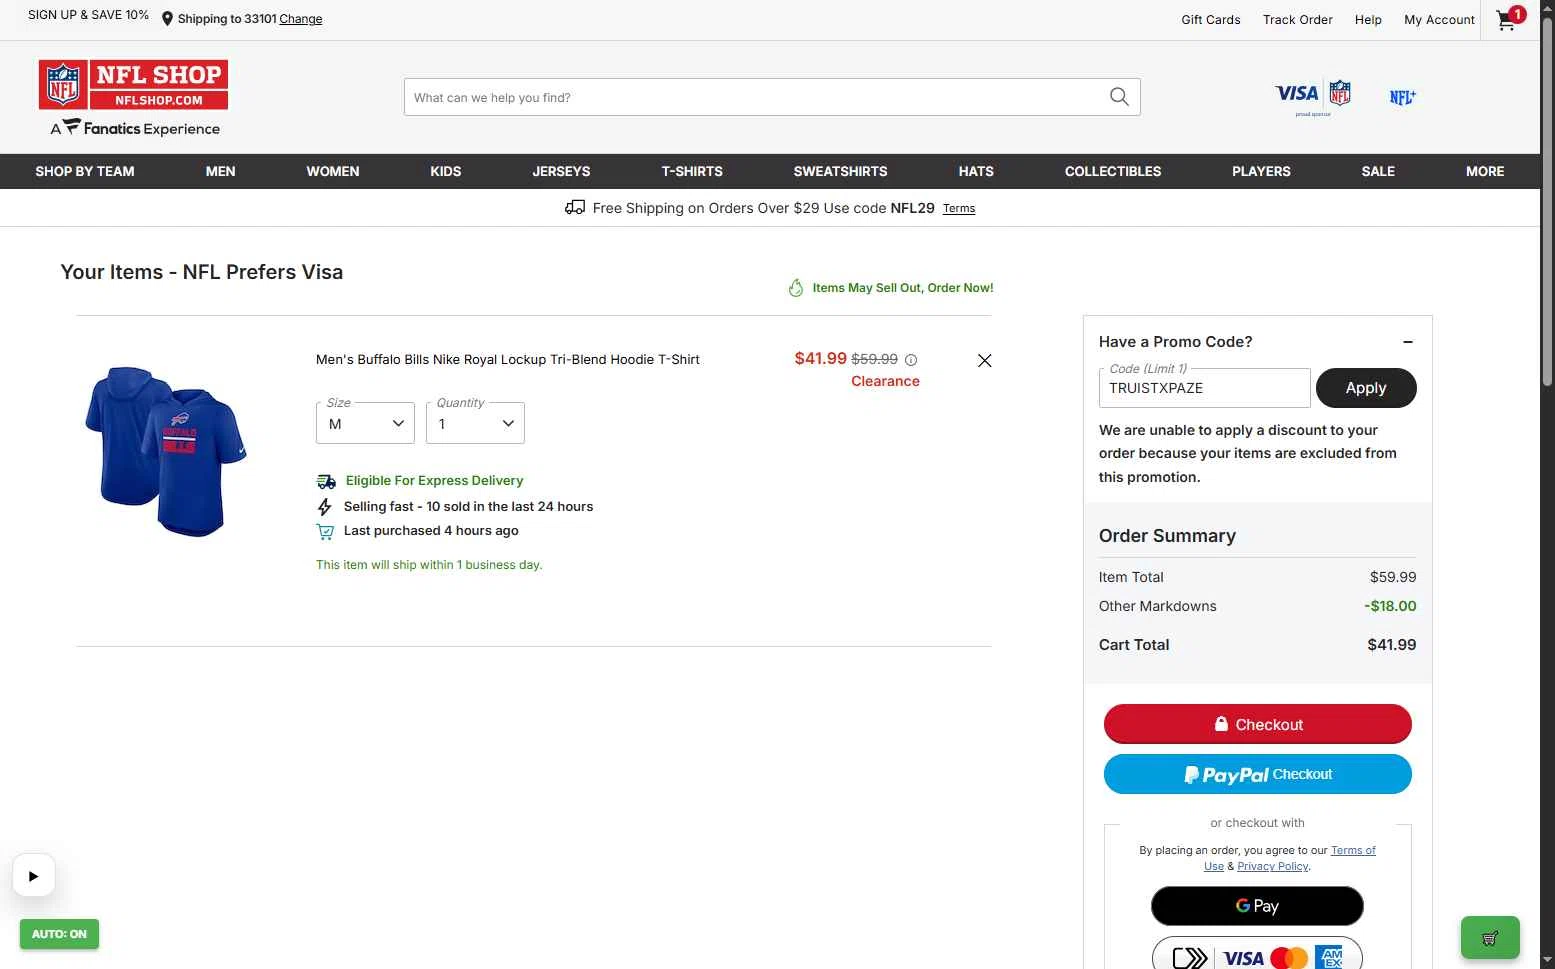Open Track Order link
This screenshot has width=1555, height=969.
[1298, 19]
